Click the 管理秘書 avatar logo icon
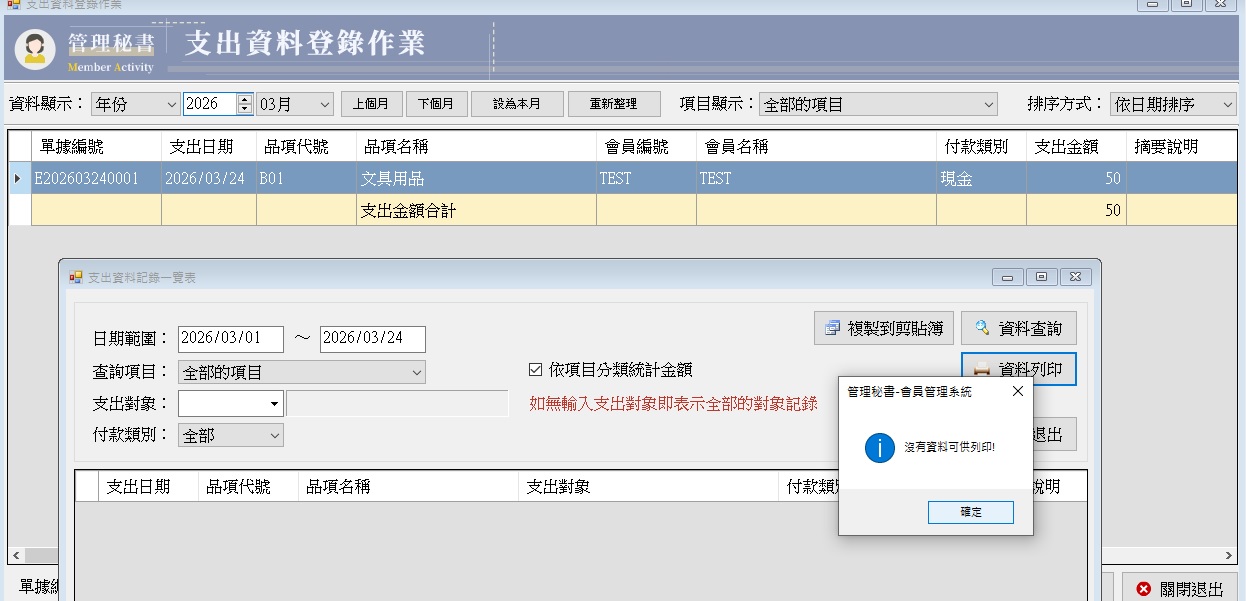 pos(35,48)
